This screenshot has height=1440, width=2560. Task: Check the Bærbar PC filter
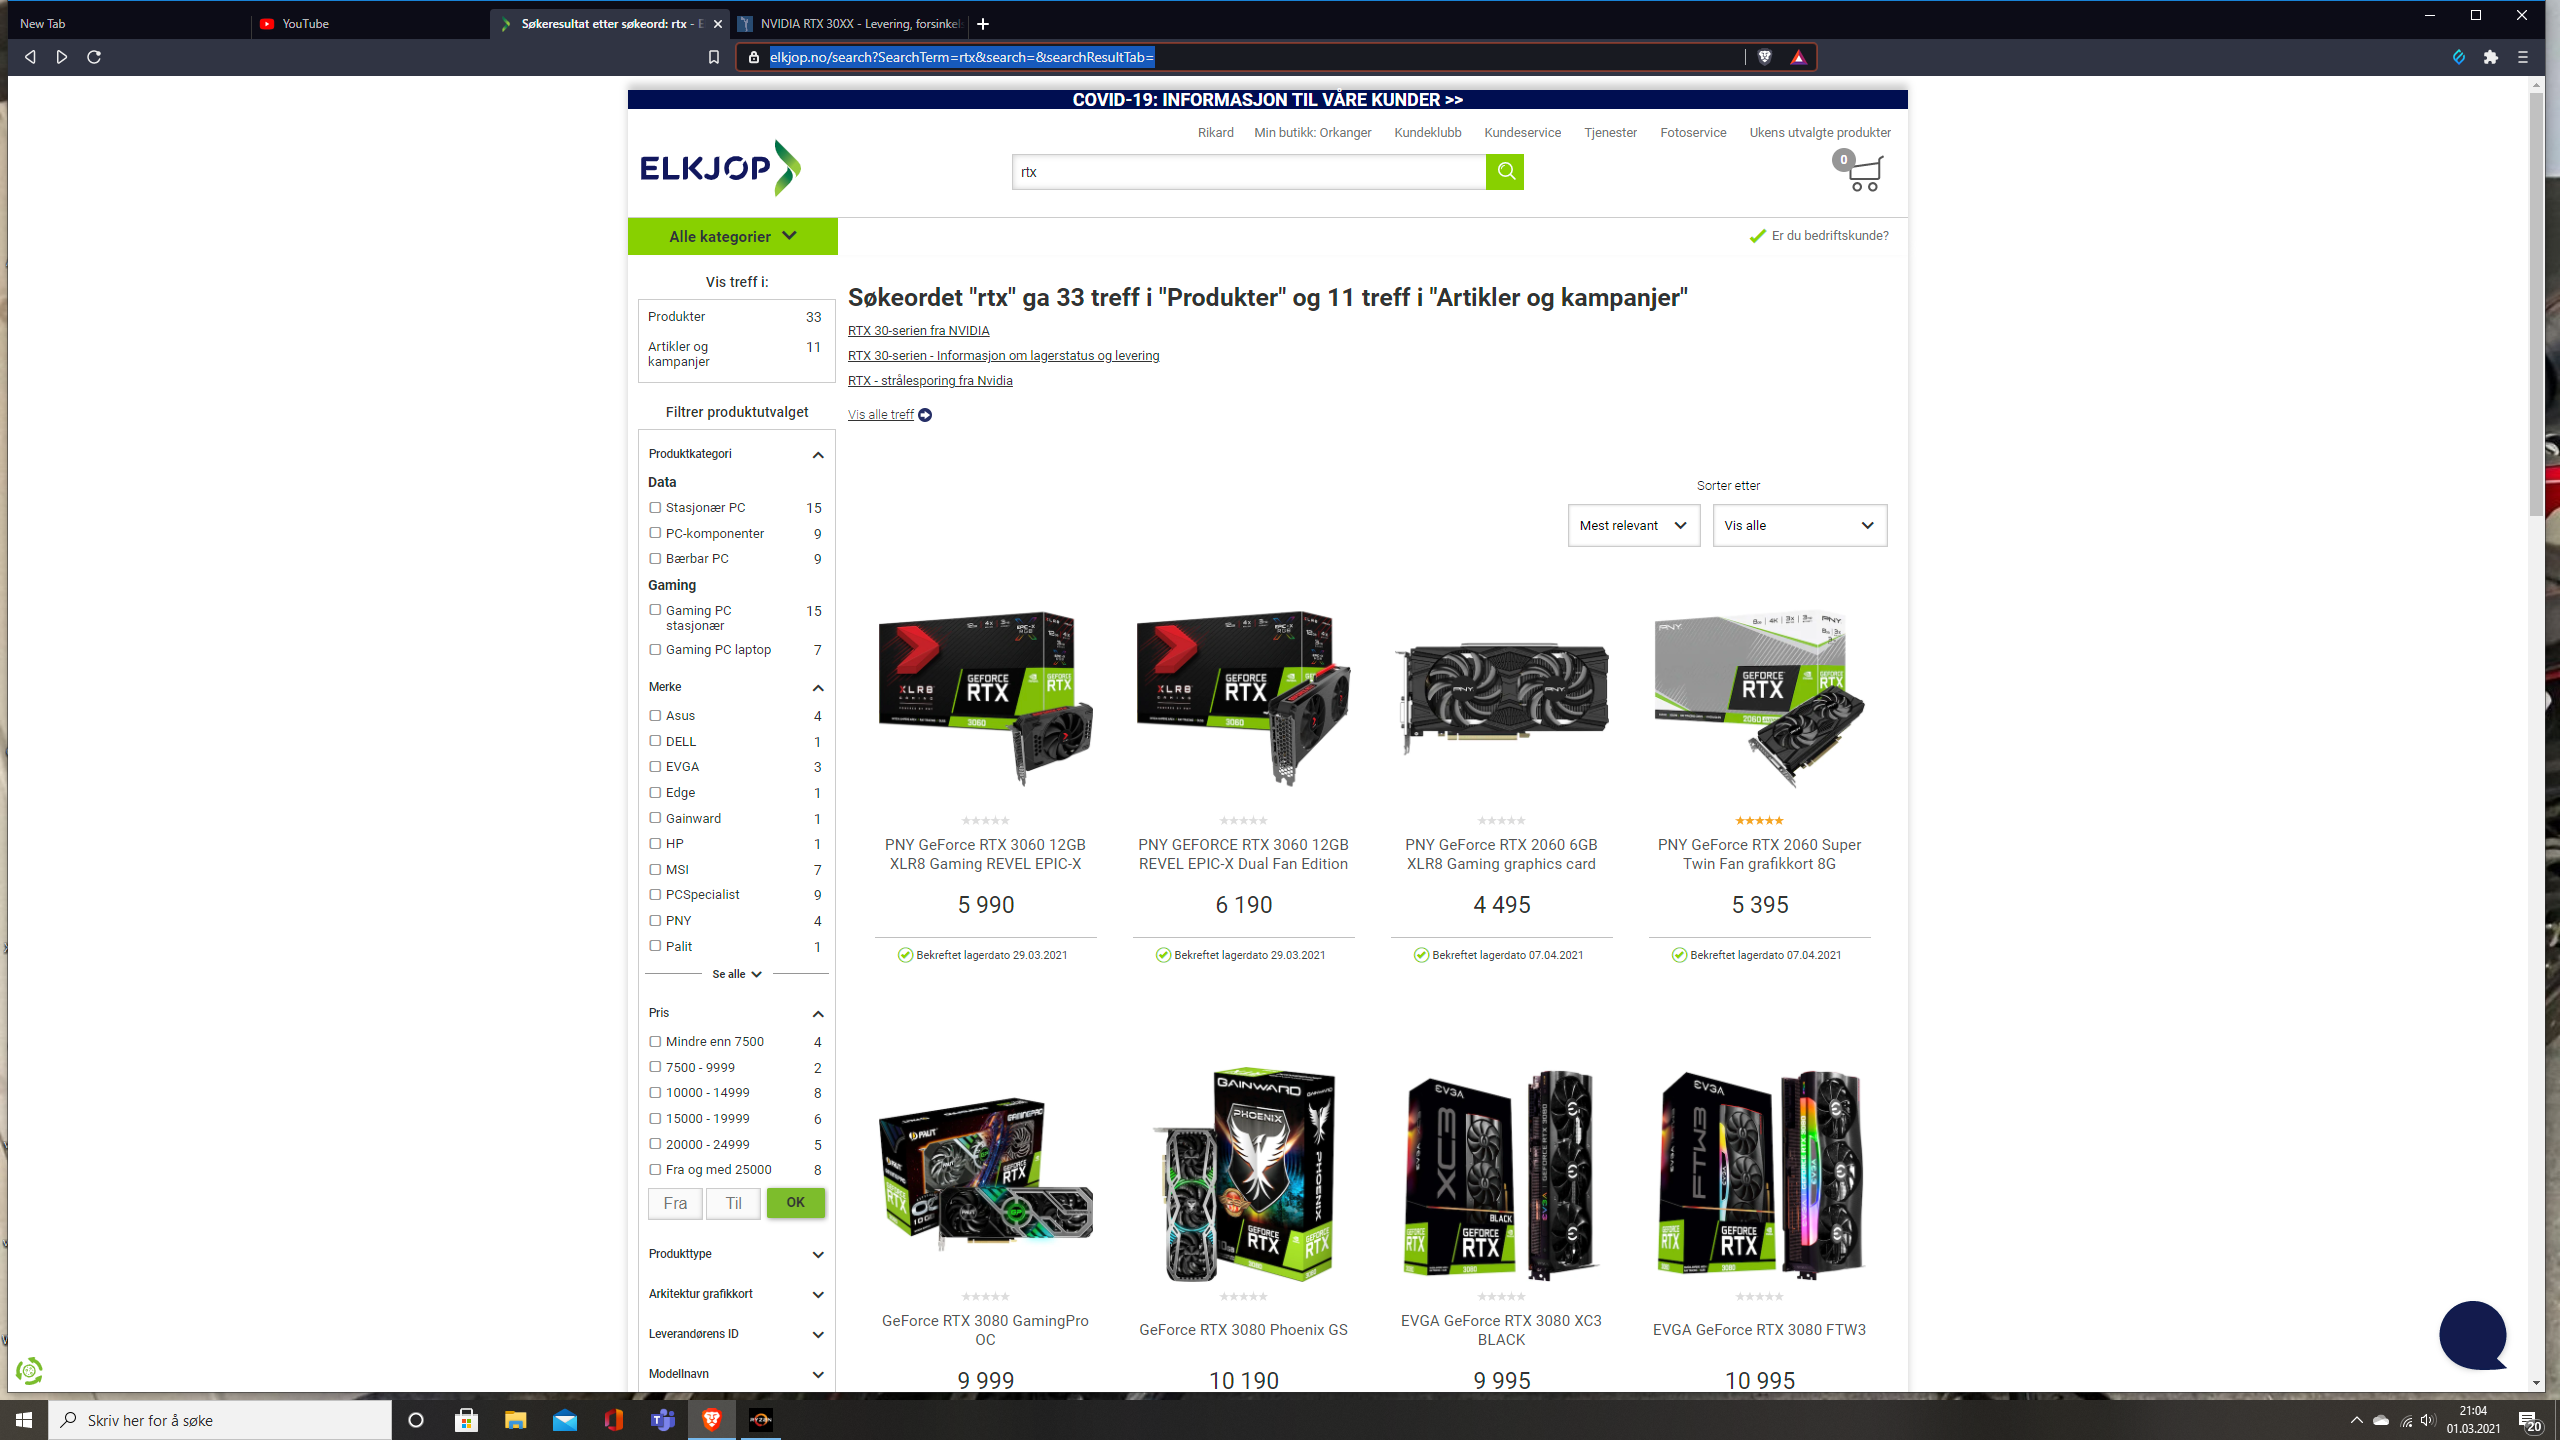[655, 559]
